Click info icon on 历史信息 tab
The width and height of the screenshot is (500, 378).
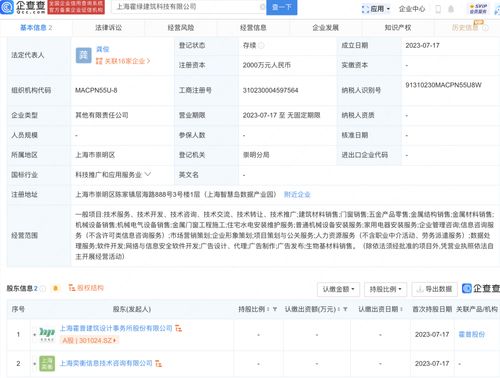coord(486,28)
